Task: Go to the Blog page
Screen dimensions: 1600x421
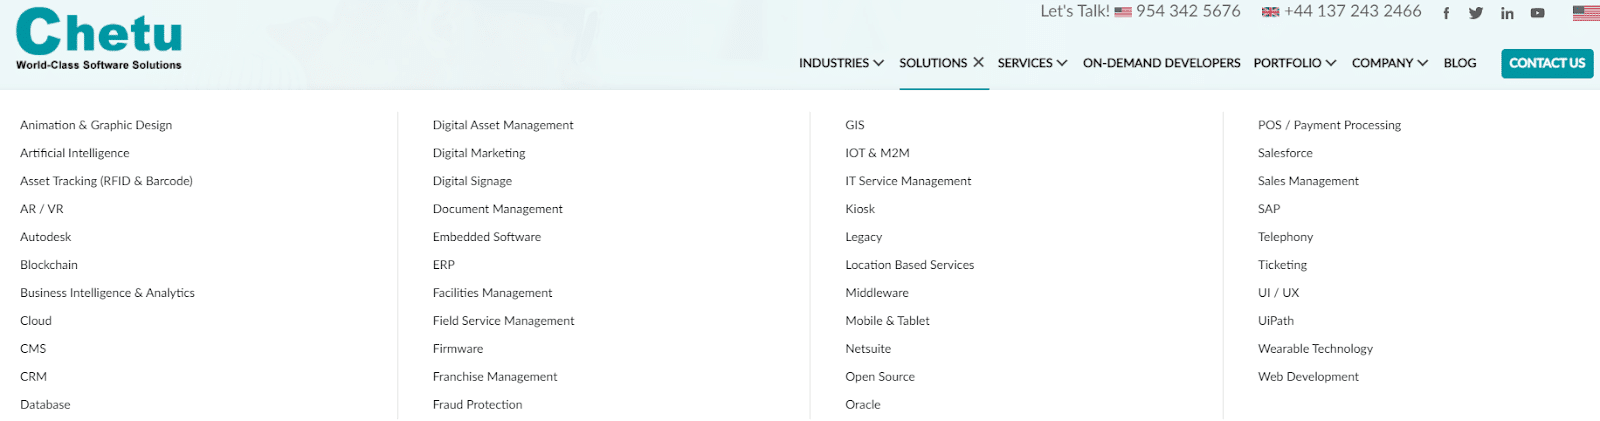Action: tap(1460, 63)
